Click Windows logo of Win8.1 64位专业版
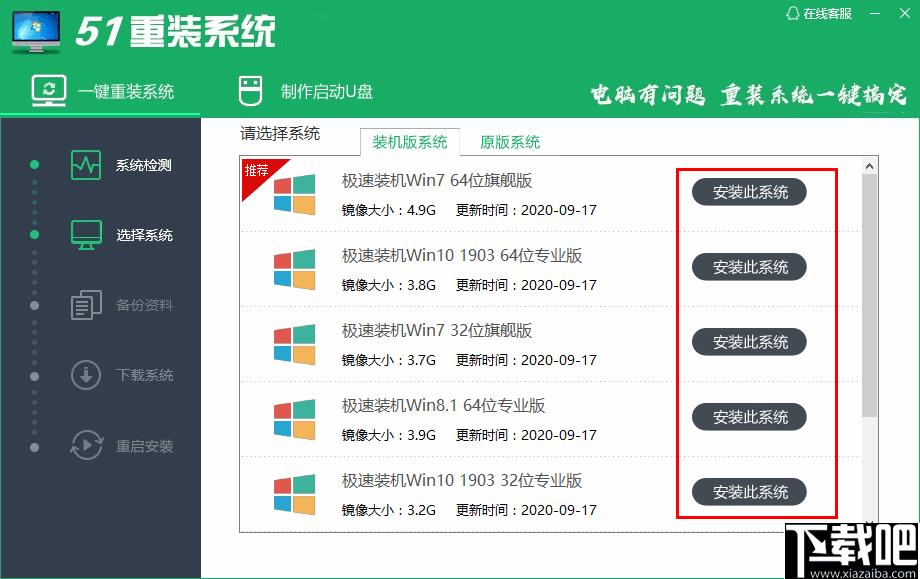The width and height of the screenshot is (920, 579). [x=295, y=419]
